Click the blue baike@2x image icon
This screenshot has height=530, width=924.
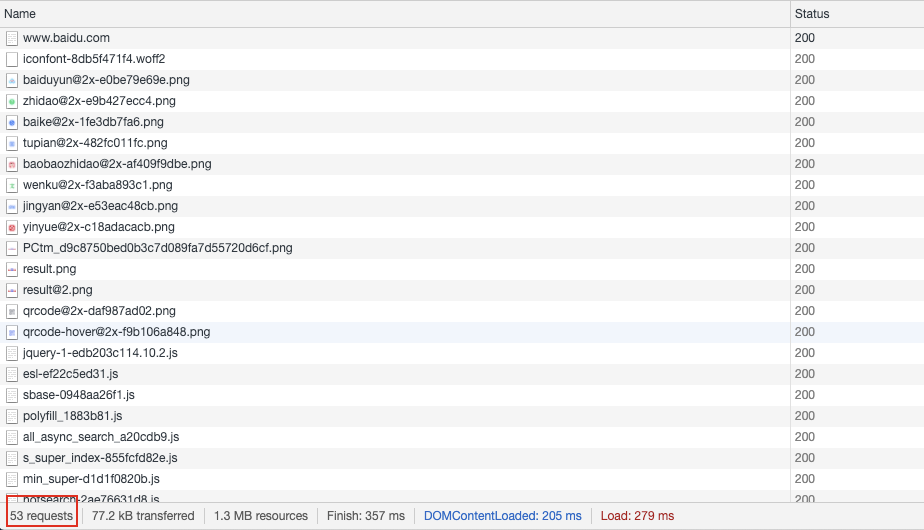point(12,122)
